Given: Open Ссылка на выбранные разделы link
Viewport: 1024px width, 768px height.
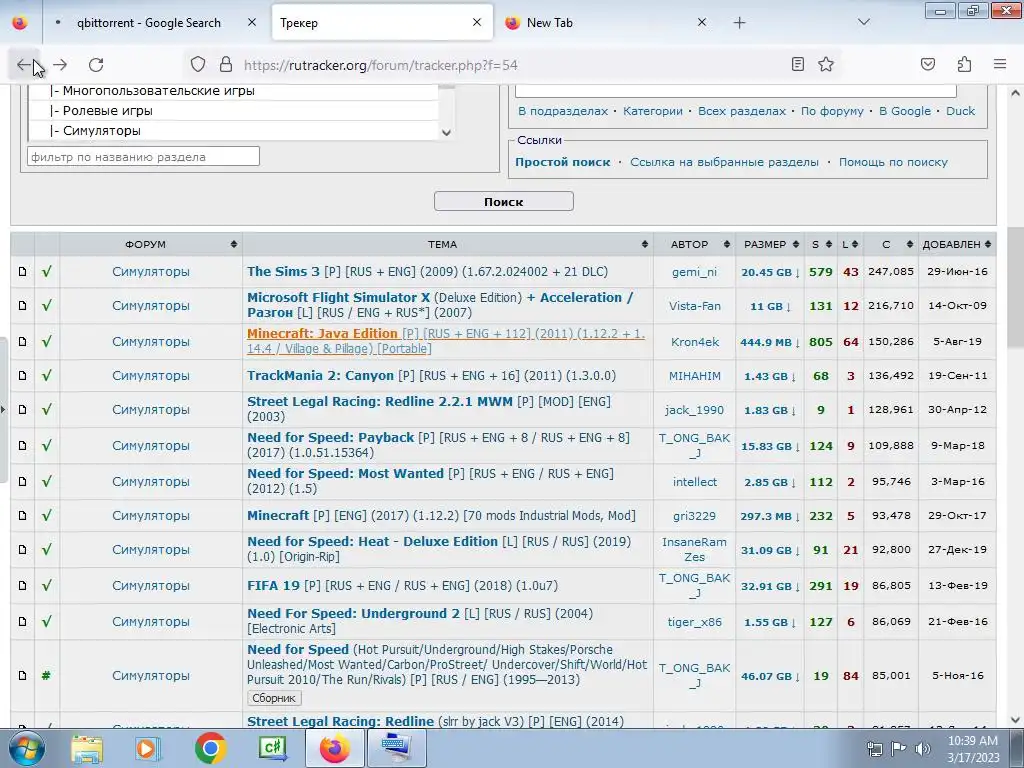Looking at the screenshot, I should point(724,162).
